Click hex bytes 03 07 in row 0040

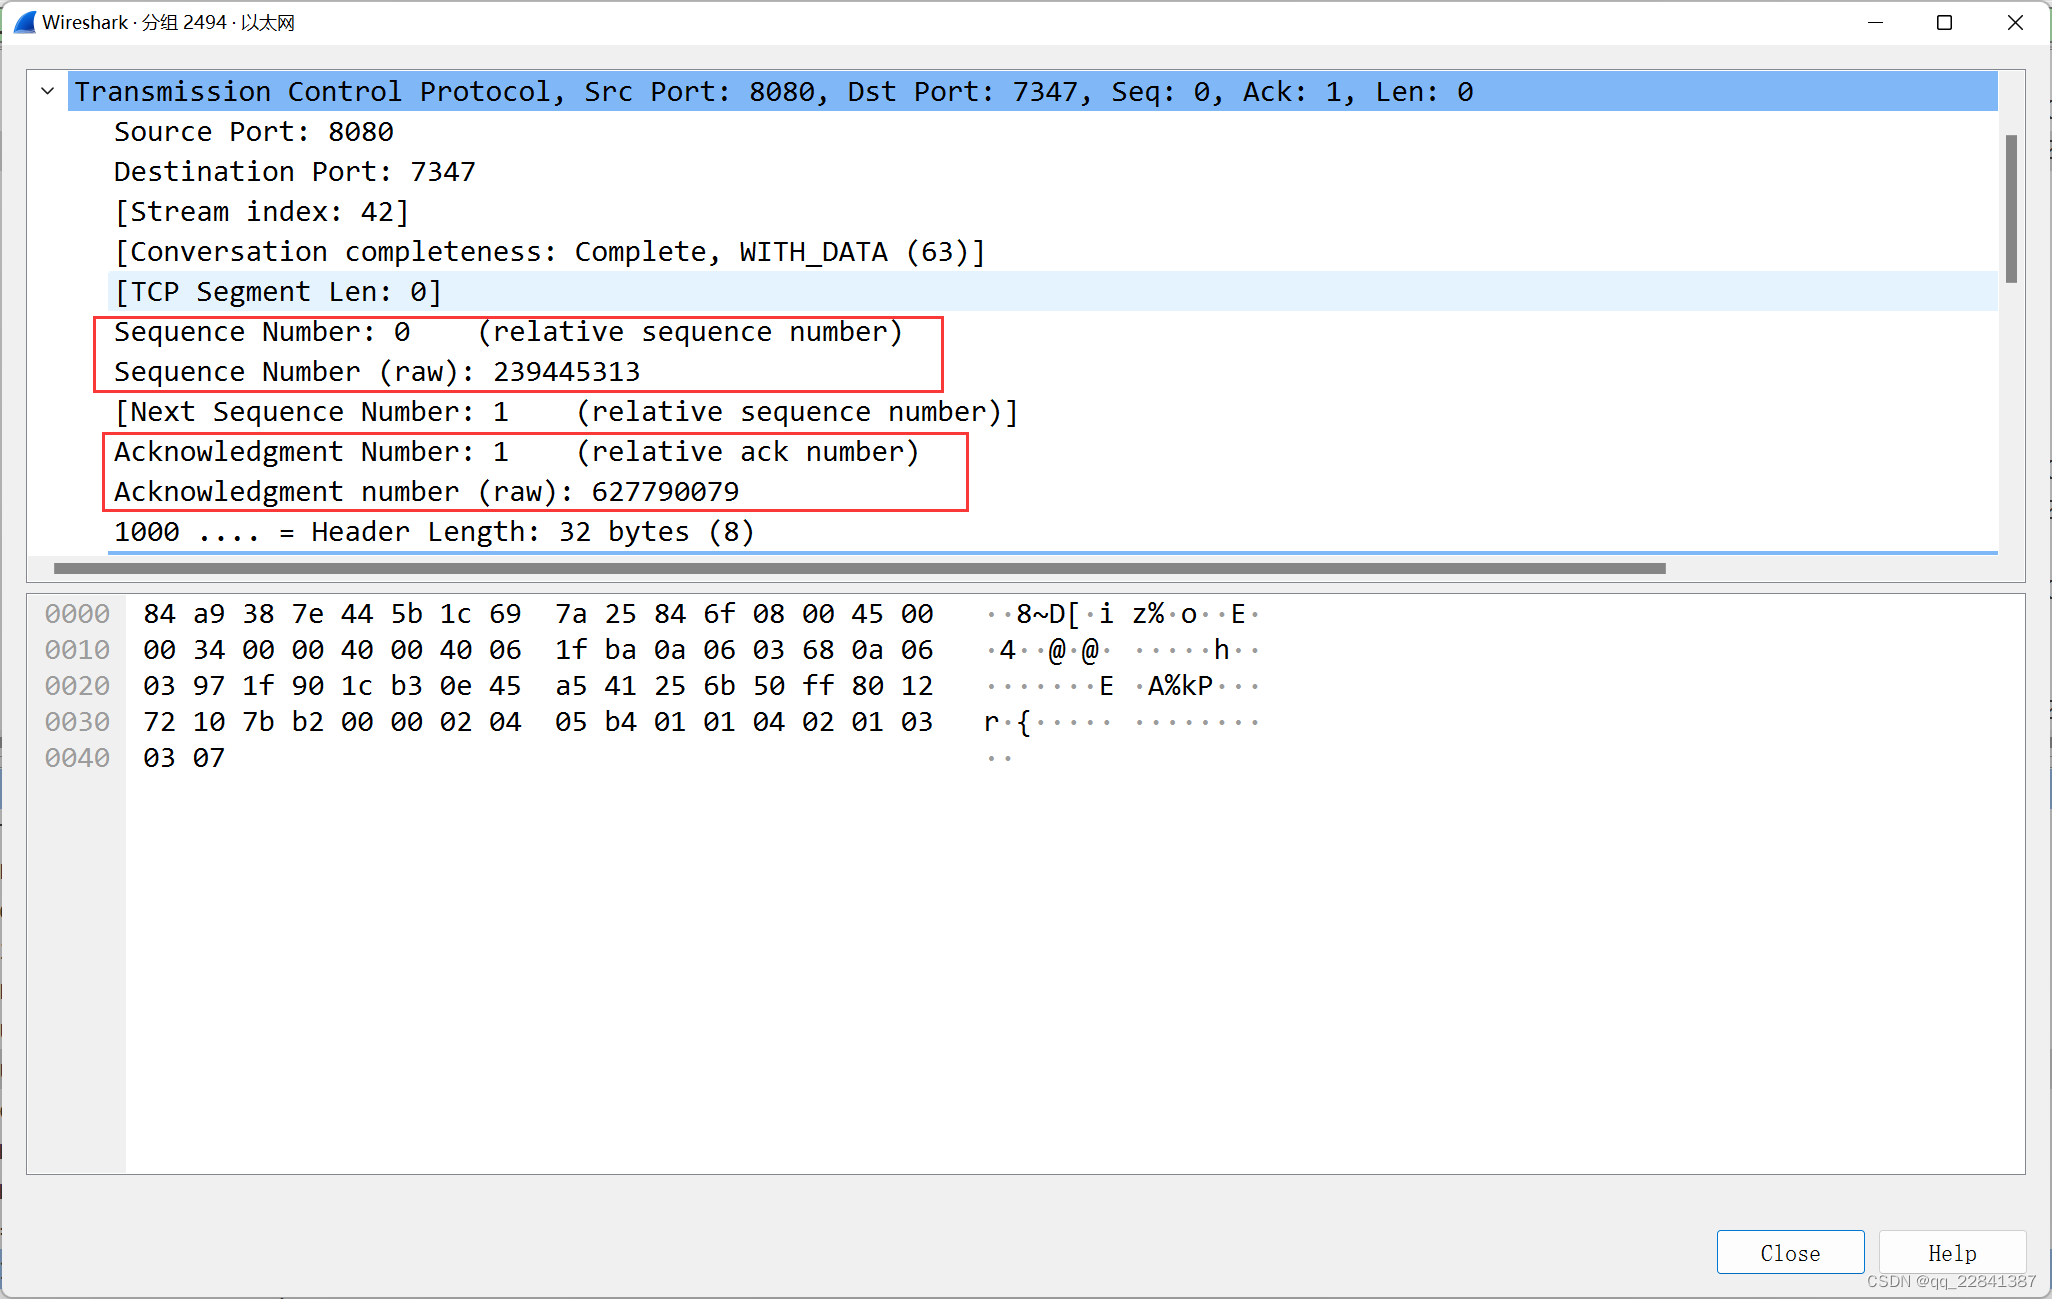pyautogui.click(x=184, y=758)
